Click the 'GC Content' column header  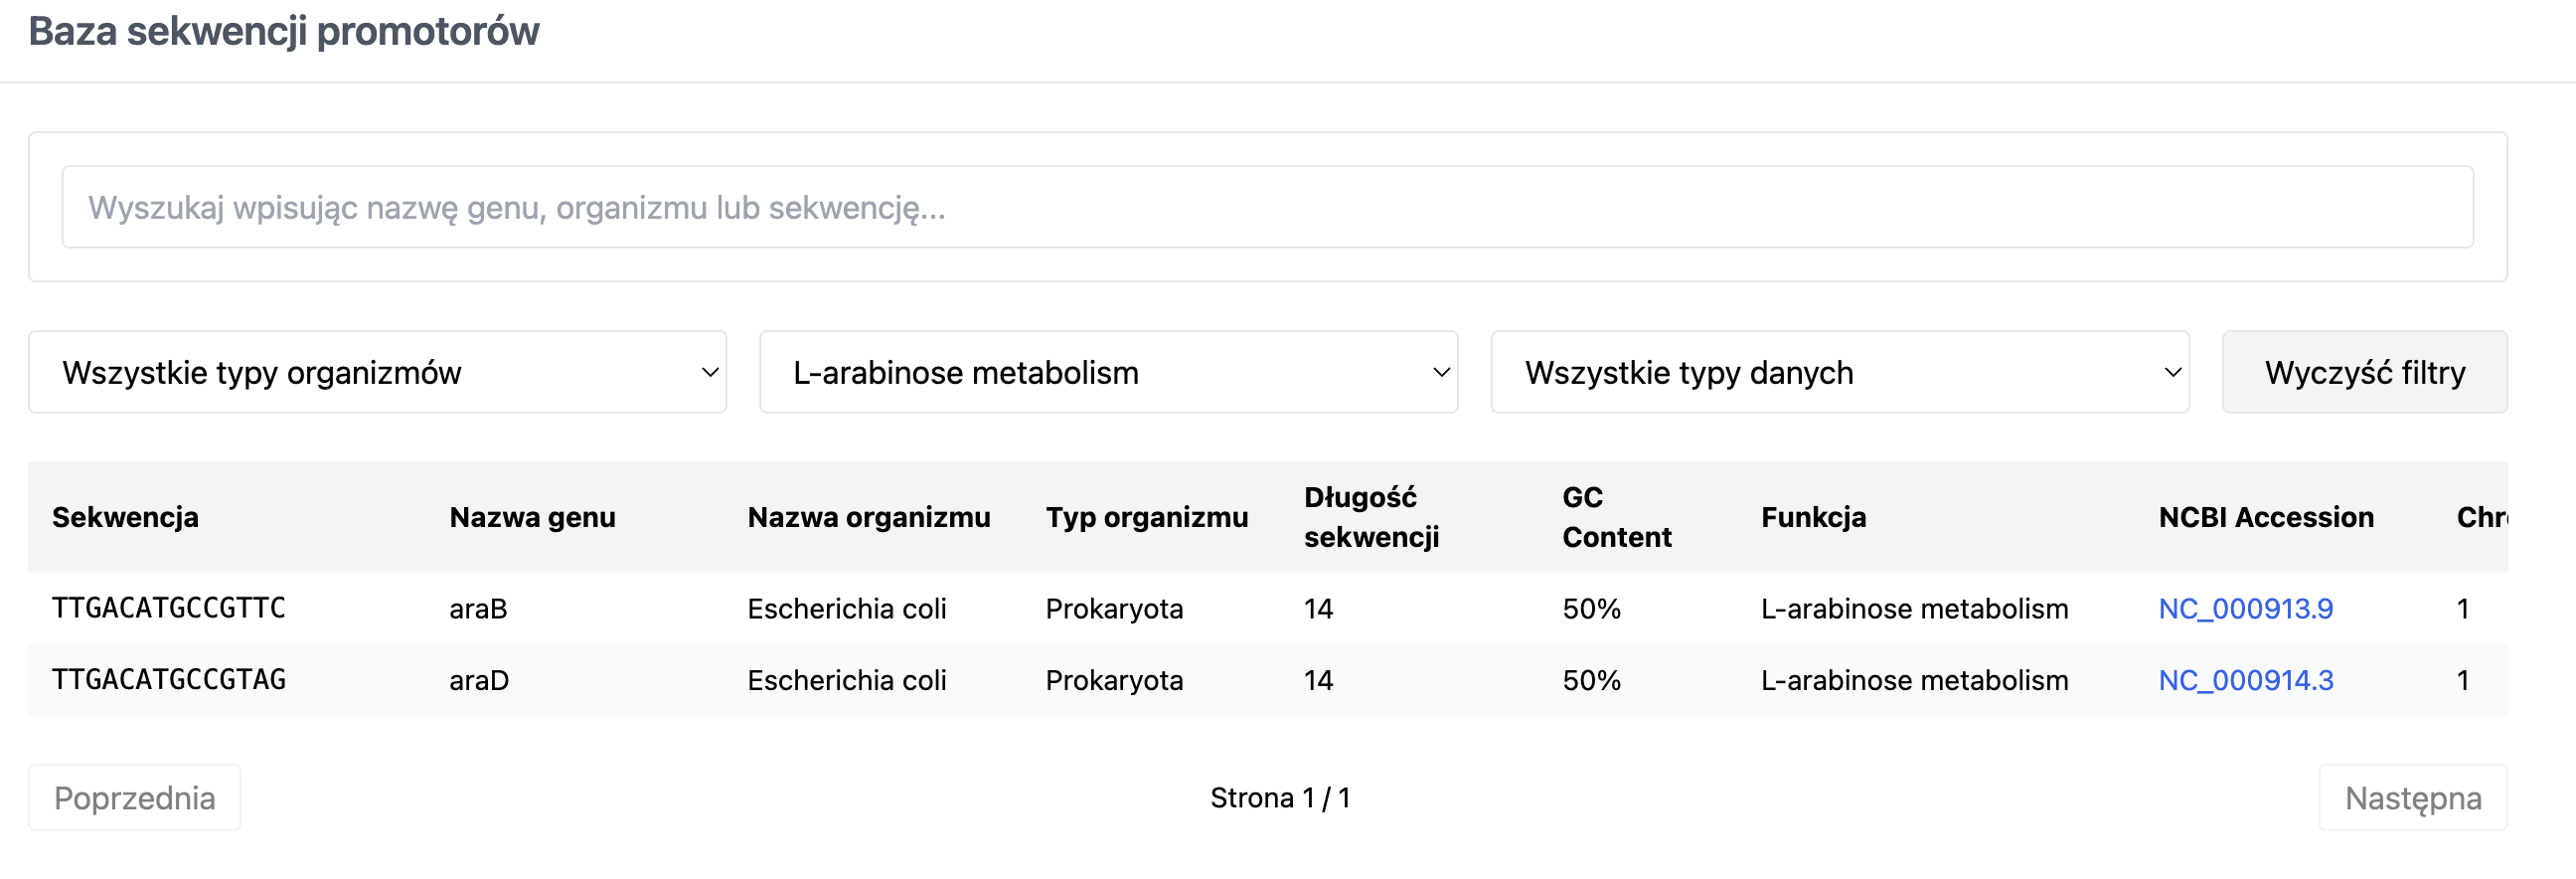coord(1616,517)
